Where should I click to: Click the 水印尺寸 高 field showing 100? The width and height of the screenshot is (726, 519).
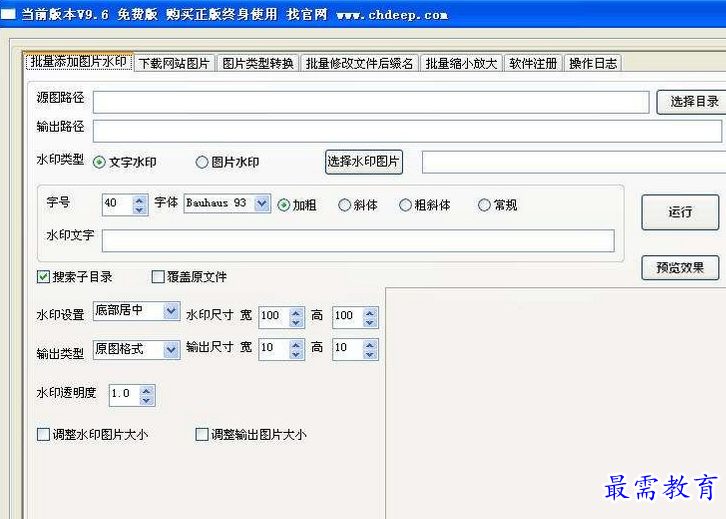pos(348,317)
